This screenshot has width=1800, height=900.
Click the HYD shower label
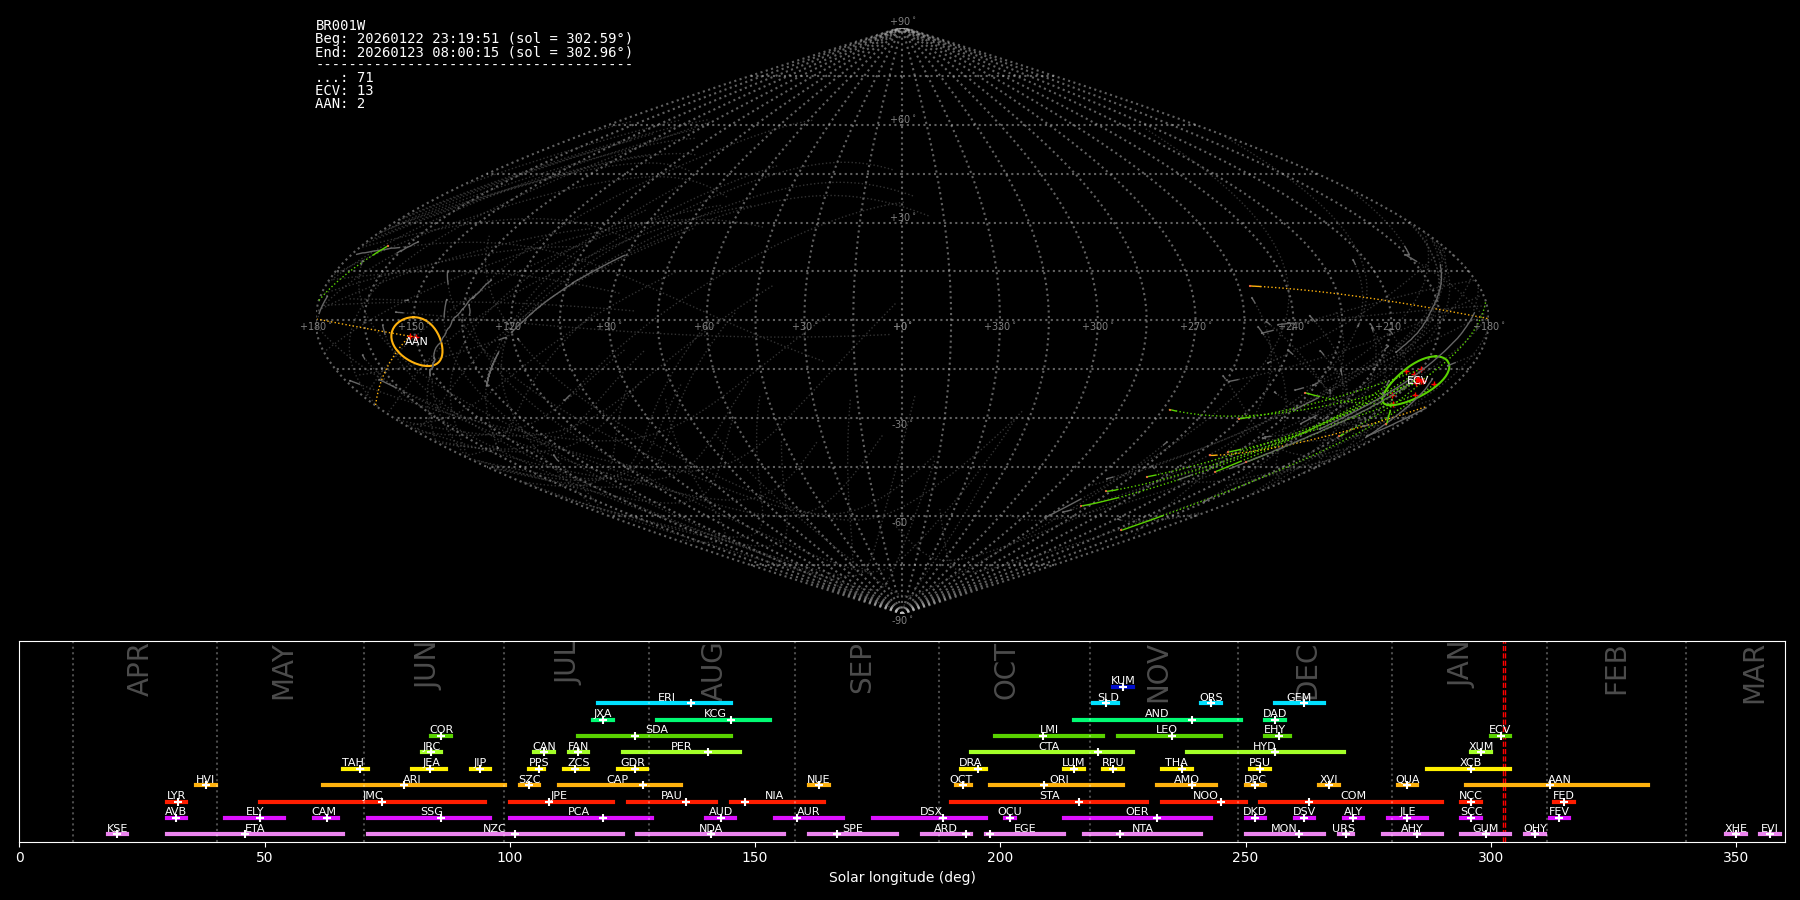click(1264, 747)
